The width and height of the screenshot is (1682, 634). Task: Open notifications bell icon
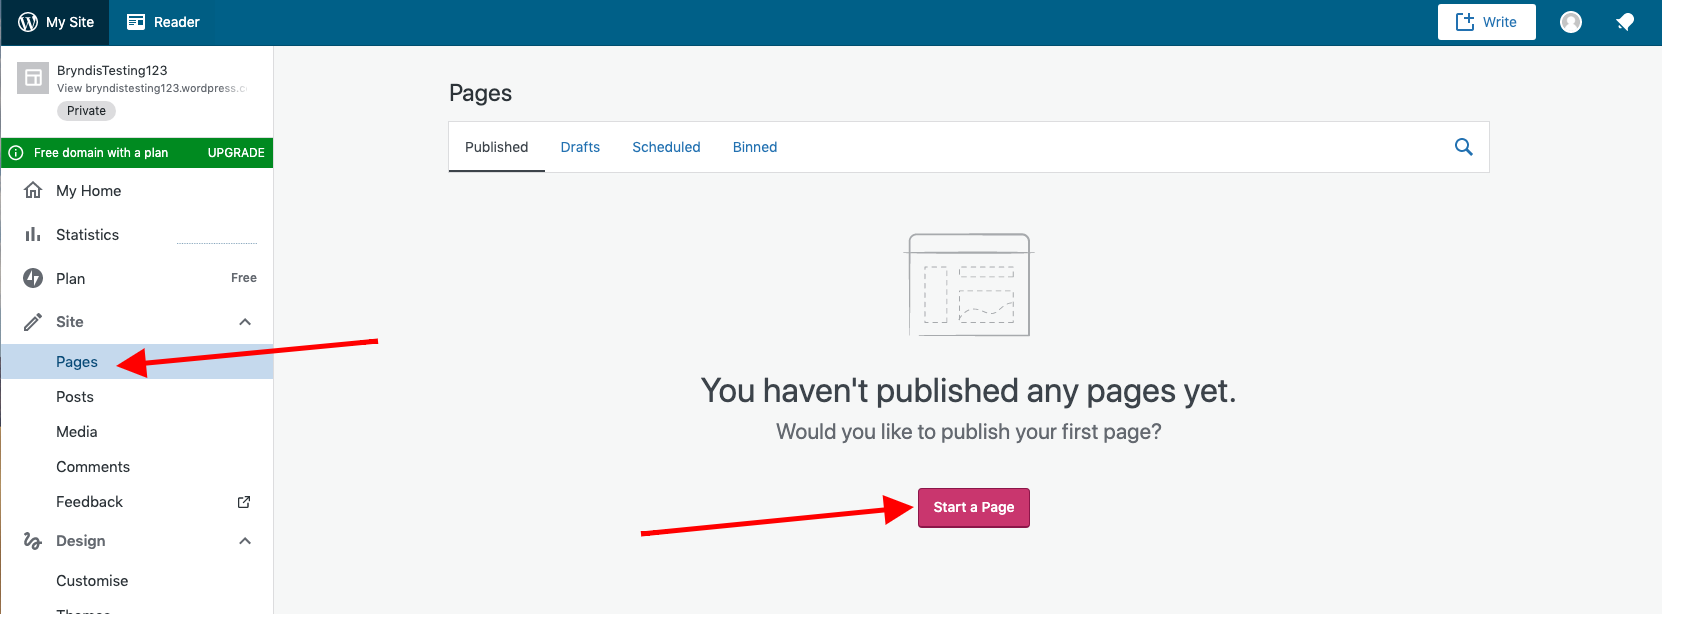tap(1625, 22)
